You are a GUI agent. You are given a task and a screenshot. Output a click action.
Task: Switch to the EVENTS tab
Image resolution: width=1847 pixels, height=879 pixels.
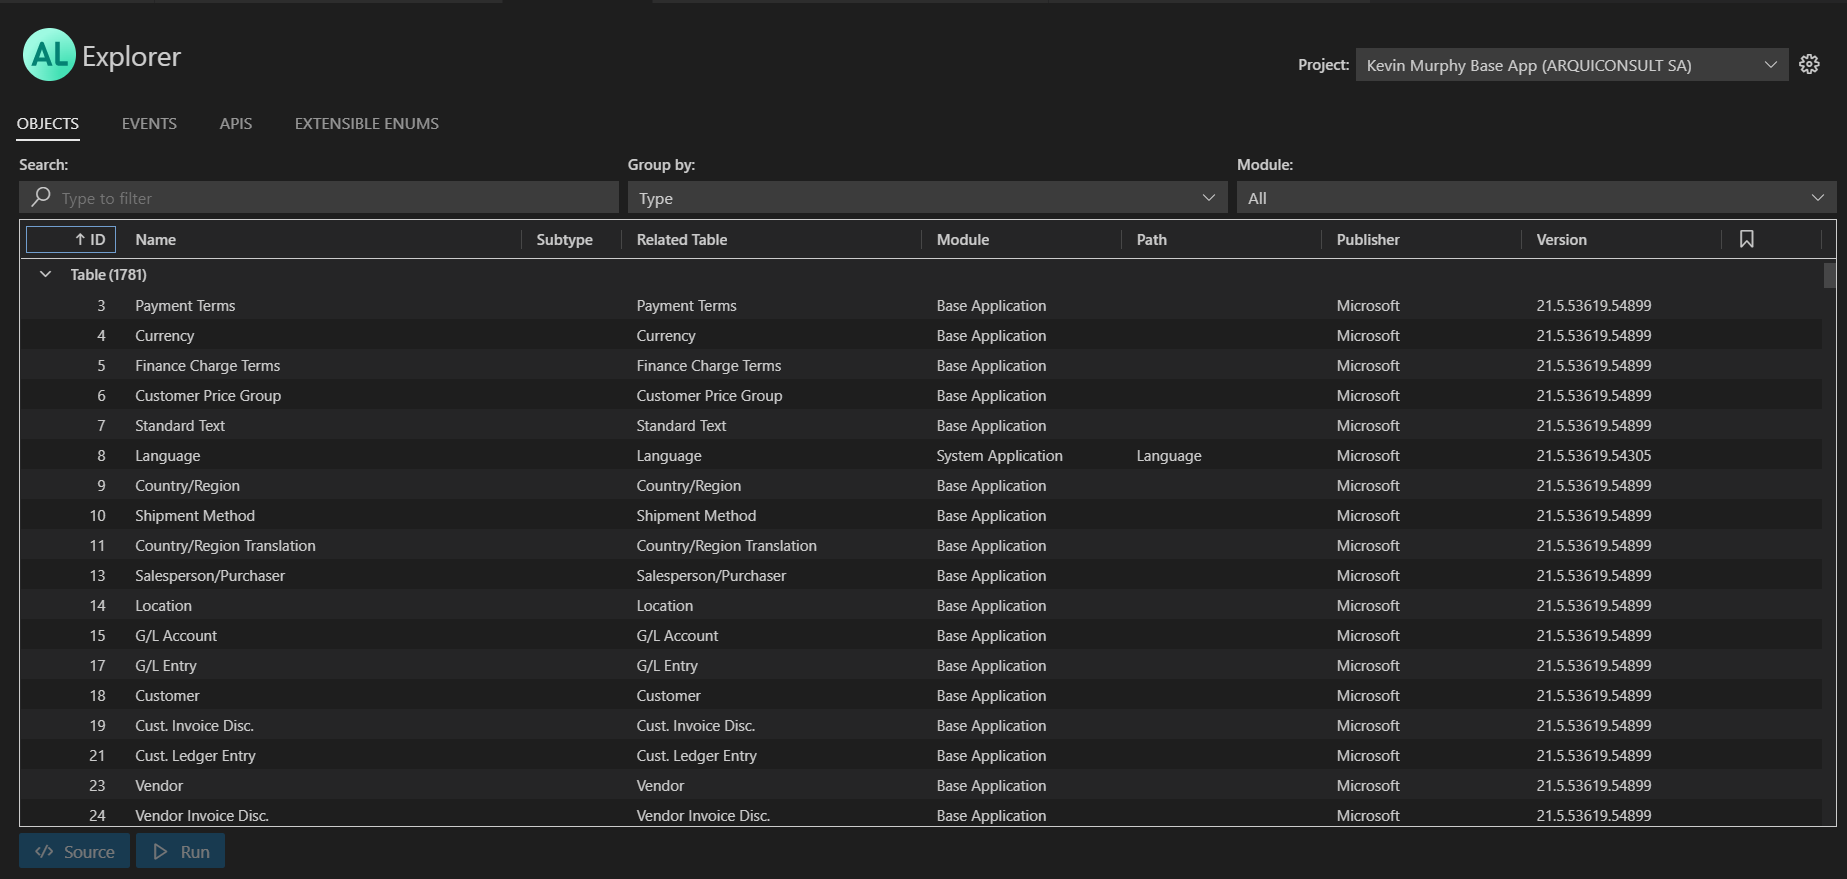tap(149, 123)
